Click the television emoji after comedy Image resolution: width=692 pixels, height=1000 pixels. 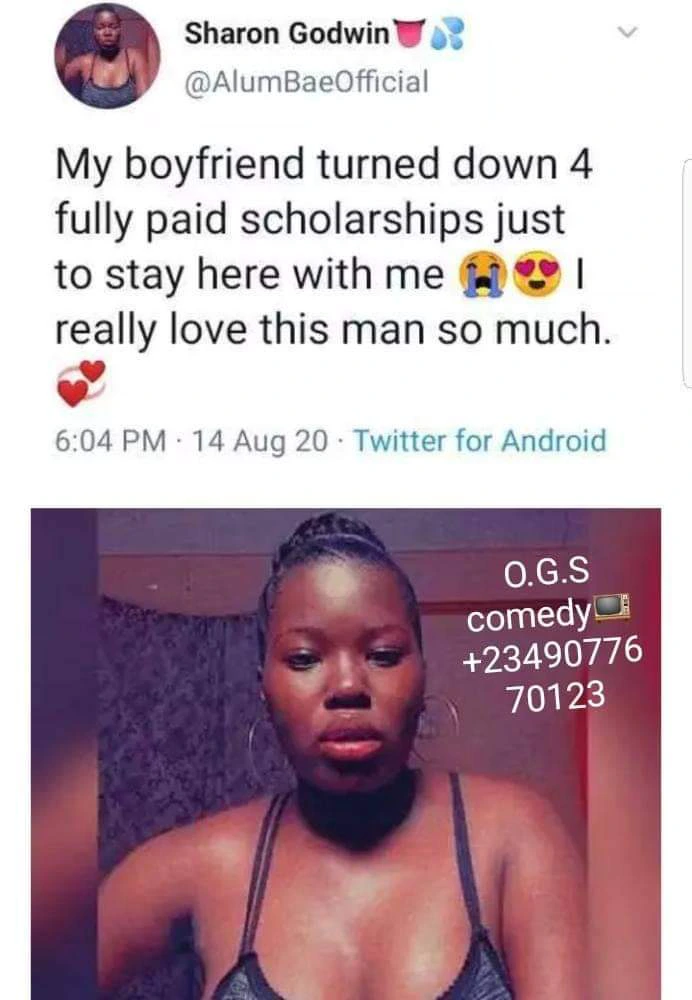pyautogui.click(x=612, y=606)
